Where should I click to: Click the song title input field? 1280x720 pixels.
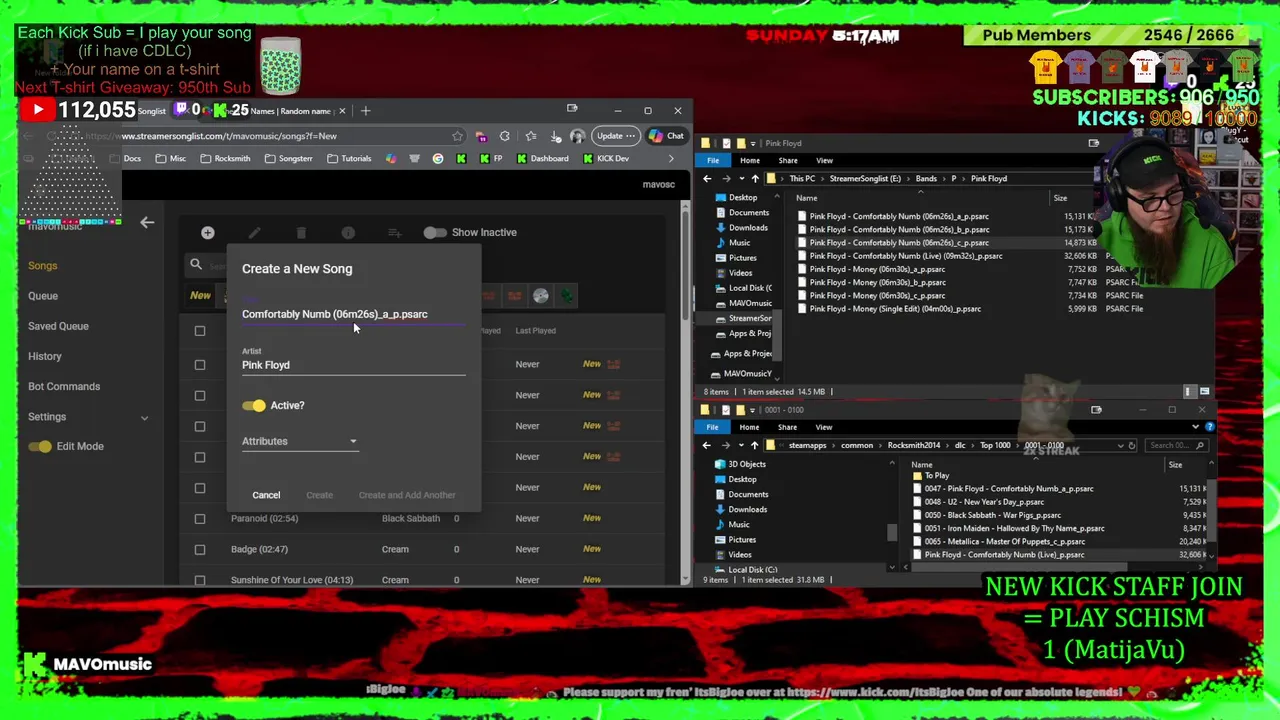pos(353,314)
